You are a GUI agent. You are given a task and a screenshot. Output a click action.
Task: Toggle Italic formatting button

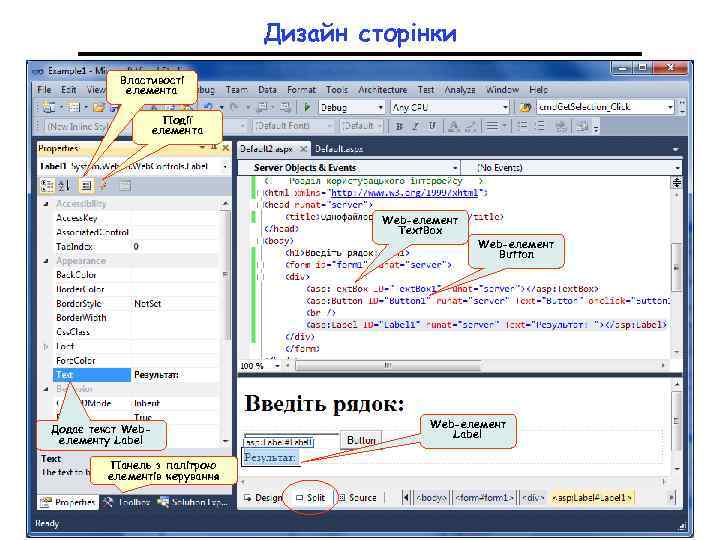click(416, 126)
